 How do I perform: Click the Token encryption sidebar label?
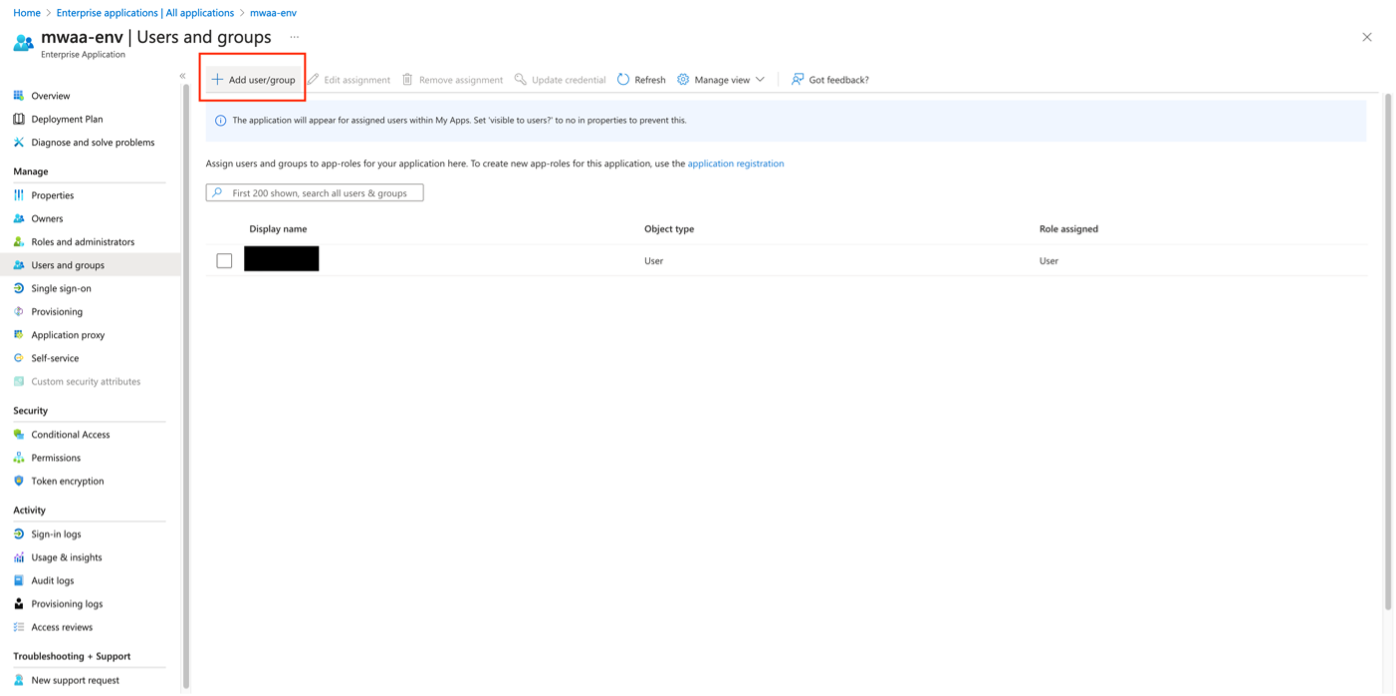tap(68, 481)
